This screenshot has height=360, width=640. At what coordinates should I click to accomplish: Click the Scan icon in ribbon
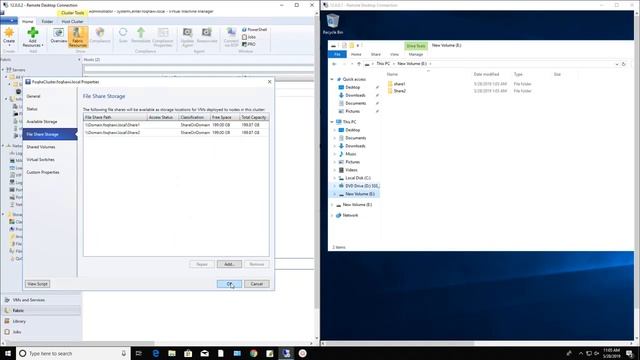point(123,35)
